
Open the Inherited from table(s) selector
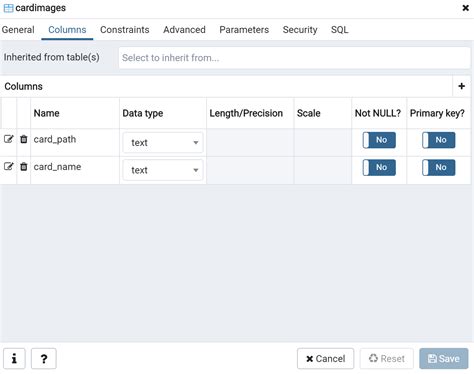click(294, 58)
